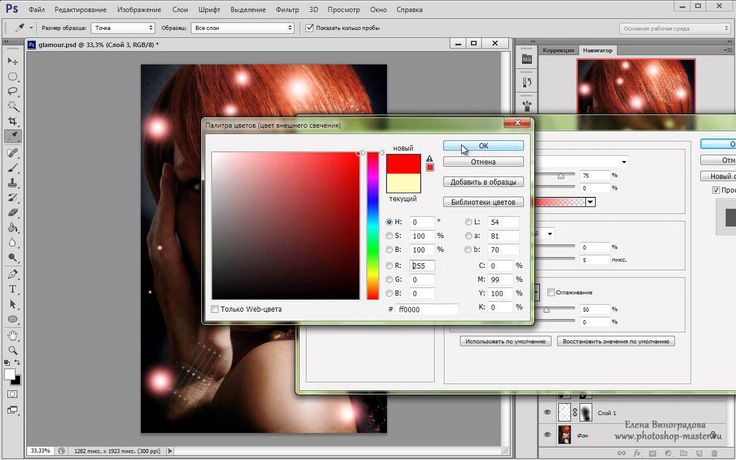Select the Horizontal Type tool
The height and width of the screenshot is (460, 736).
coord(13,289)
